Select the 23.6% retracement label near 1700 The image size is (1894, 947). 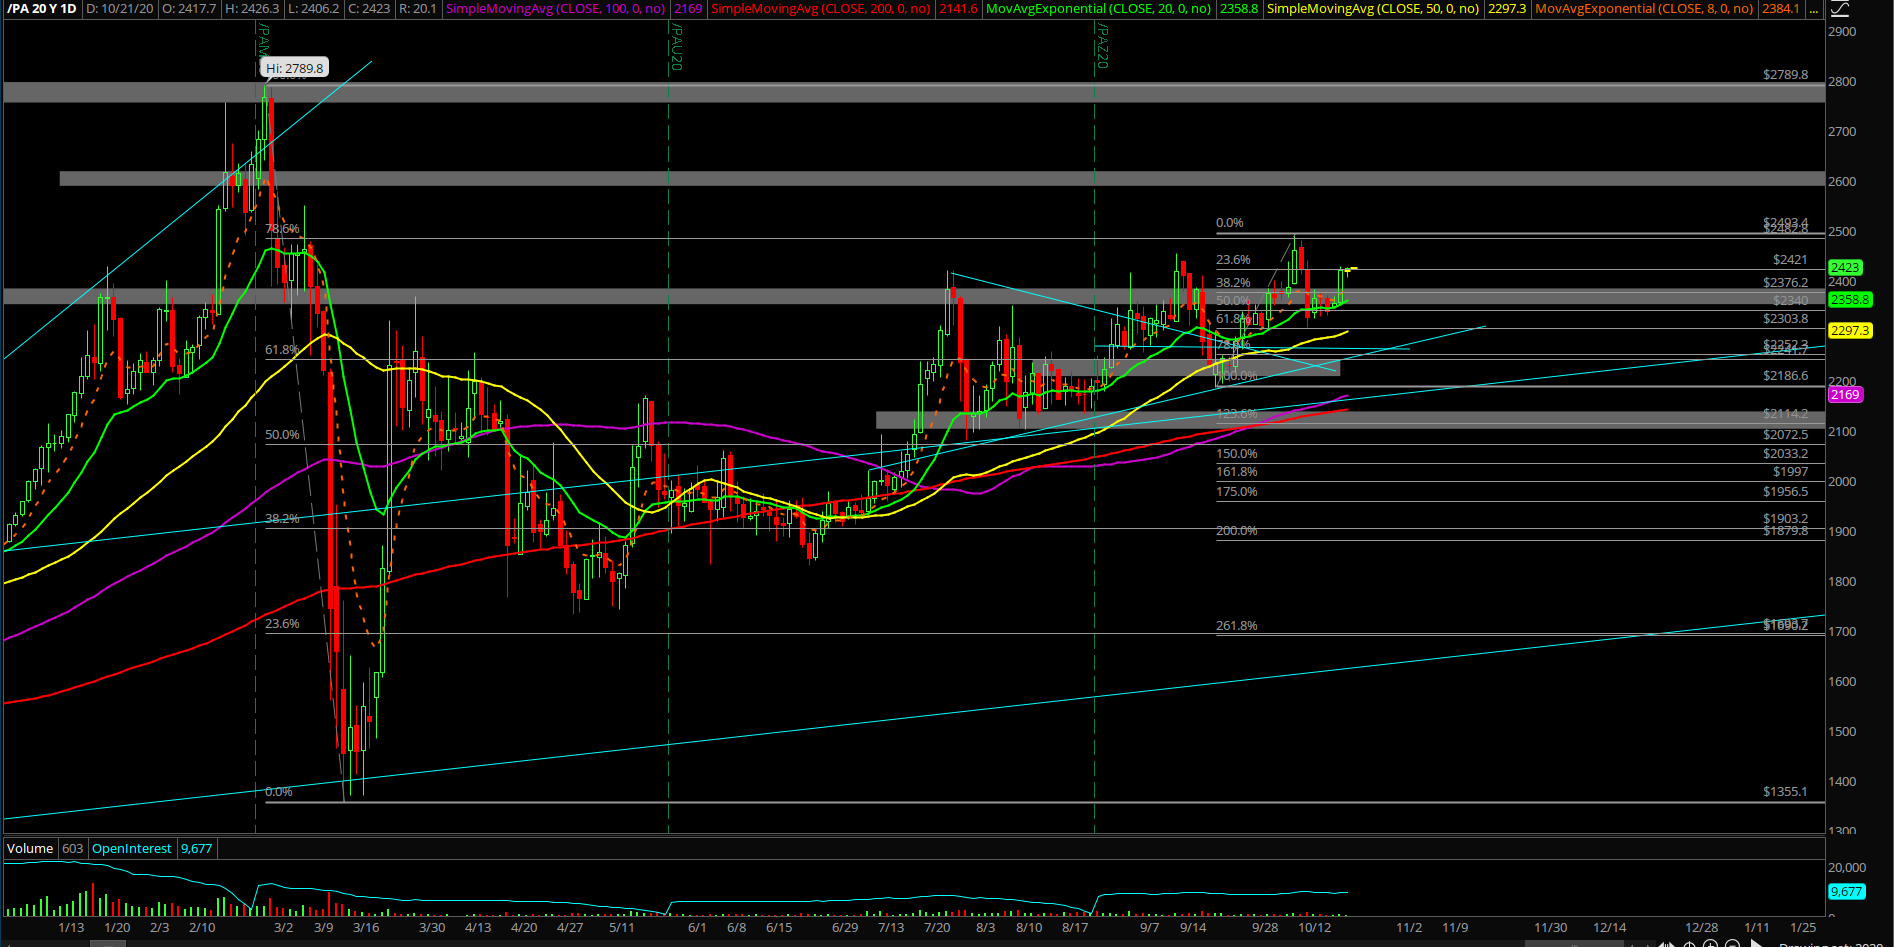pyautogui.click(x=282, y=623)
